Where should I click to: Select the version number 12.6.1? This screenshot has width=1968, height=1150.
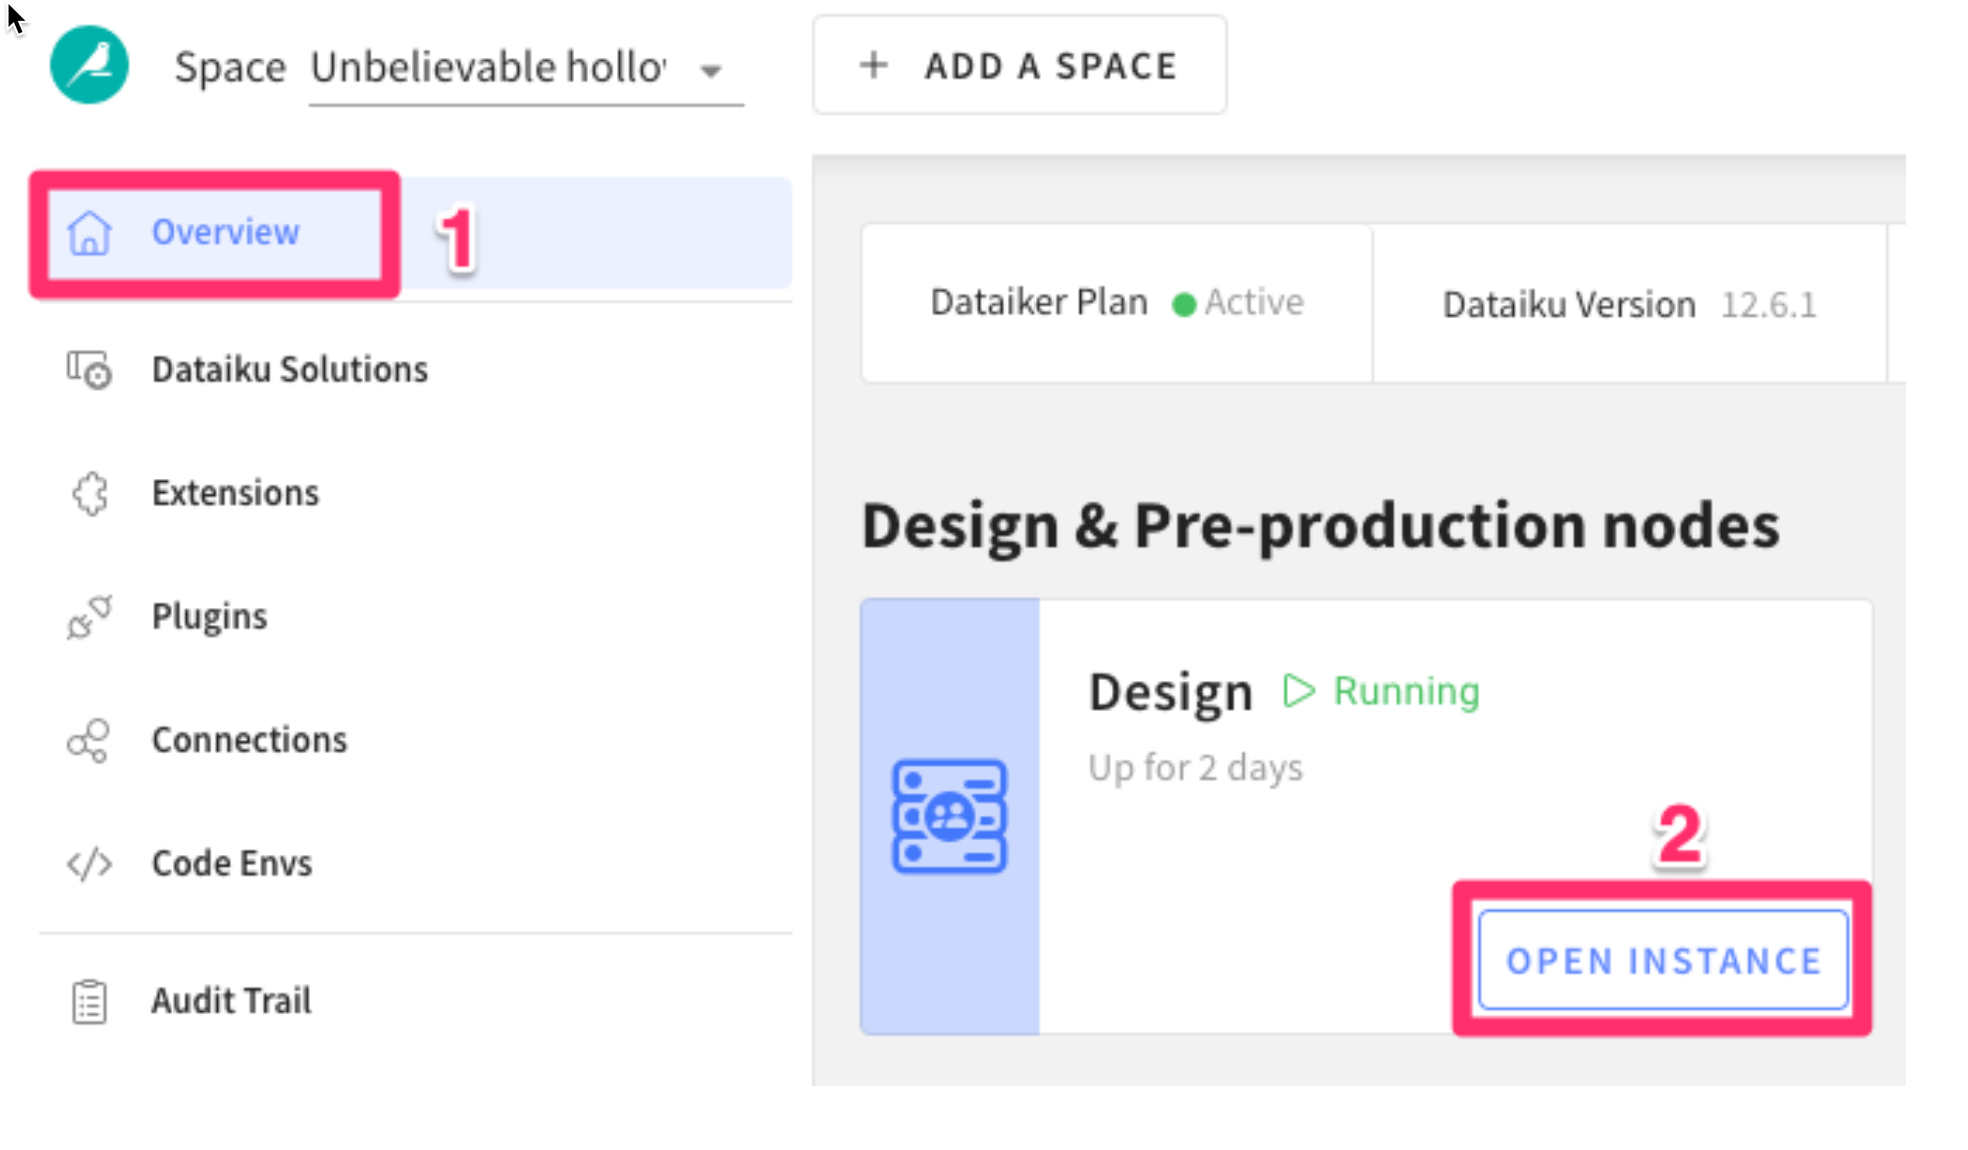pyautogui.click(x=1768, y=304)
